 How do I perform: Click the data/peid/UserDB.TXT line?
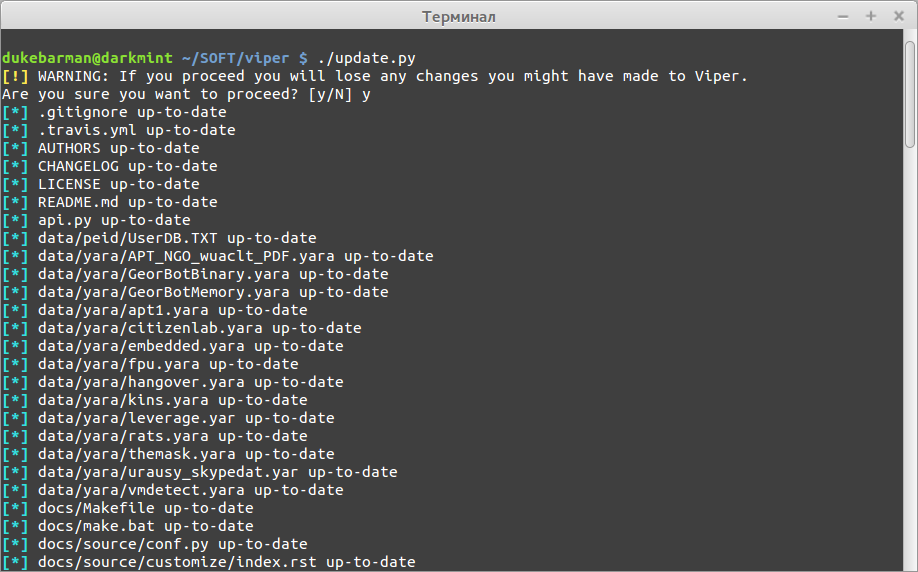(x=177, y=238)
